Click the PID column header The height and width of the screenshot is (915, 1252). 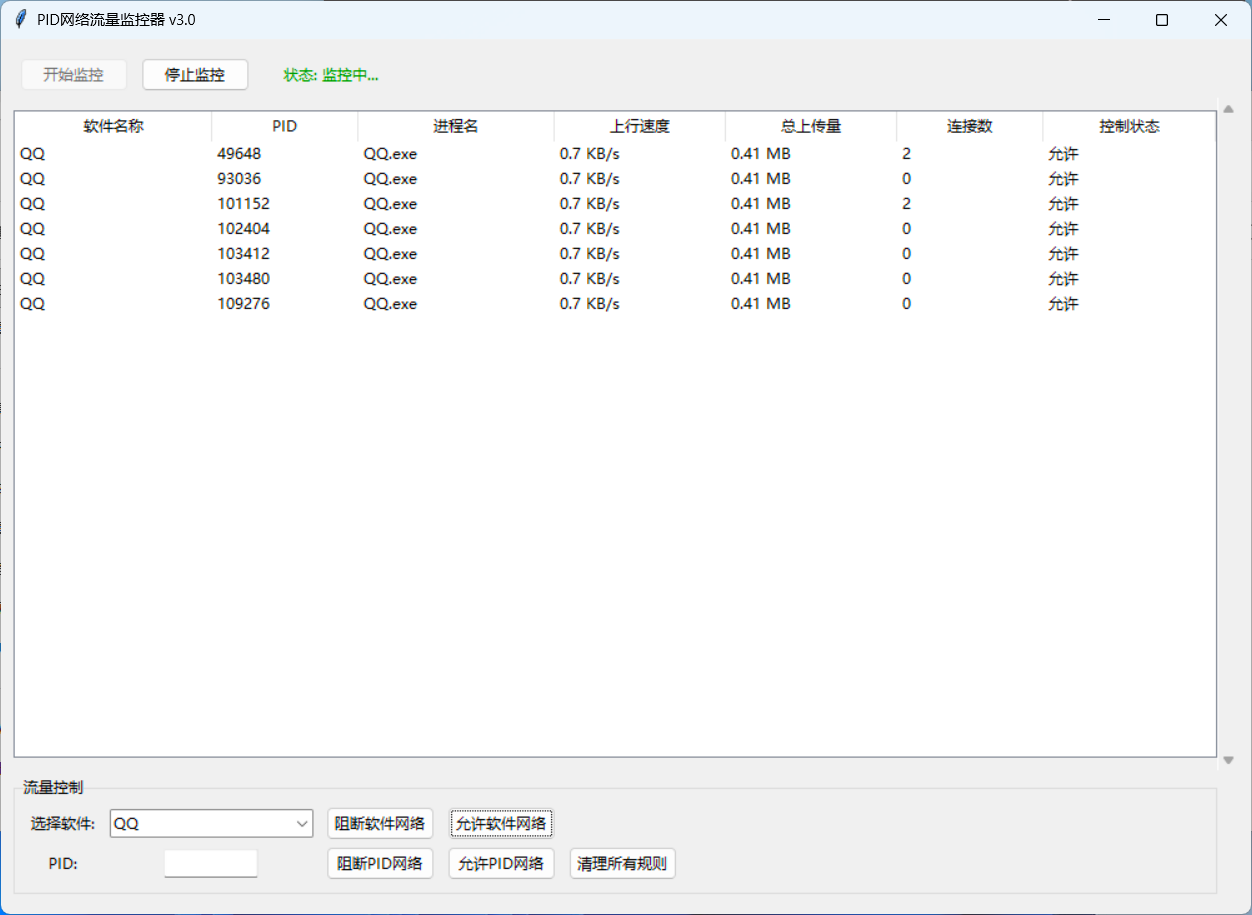pyautogui.click(x=285, y=126)
